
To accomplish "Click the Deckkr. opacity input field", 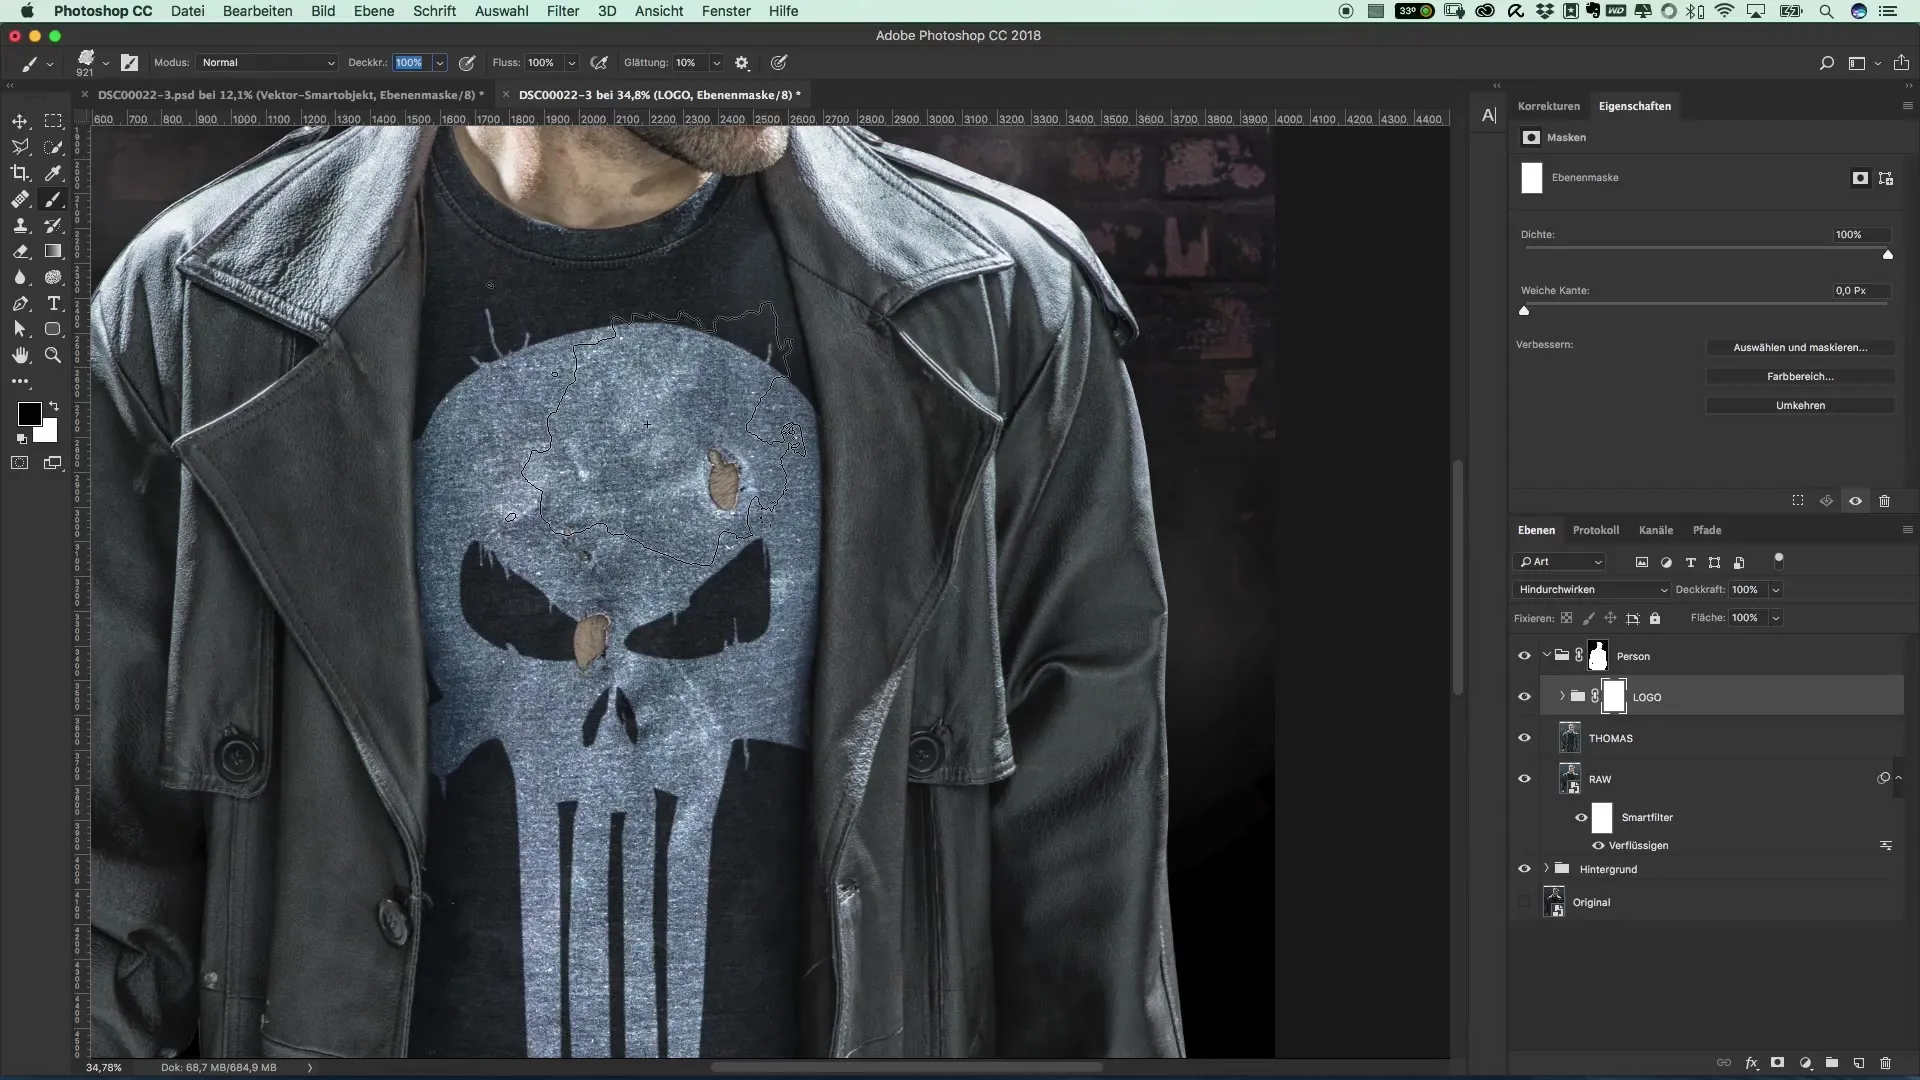I will pos(411,62).
